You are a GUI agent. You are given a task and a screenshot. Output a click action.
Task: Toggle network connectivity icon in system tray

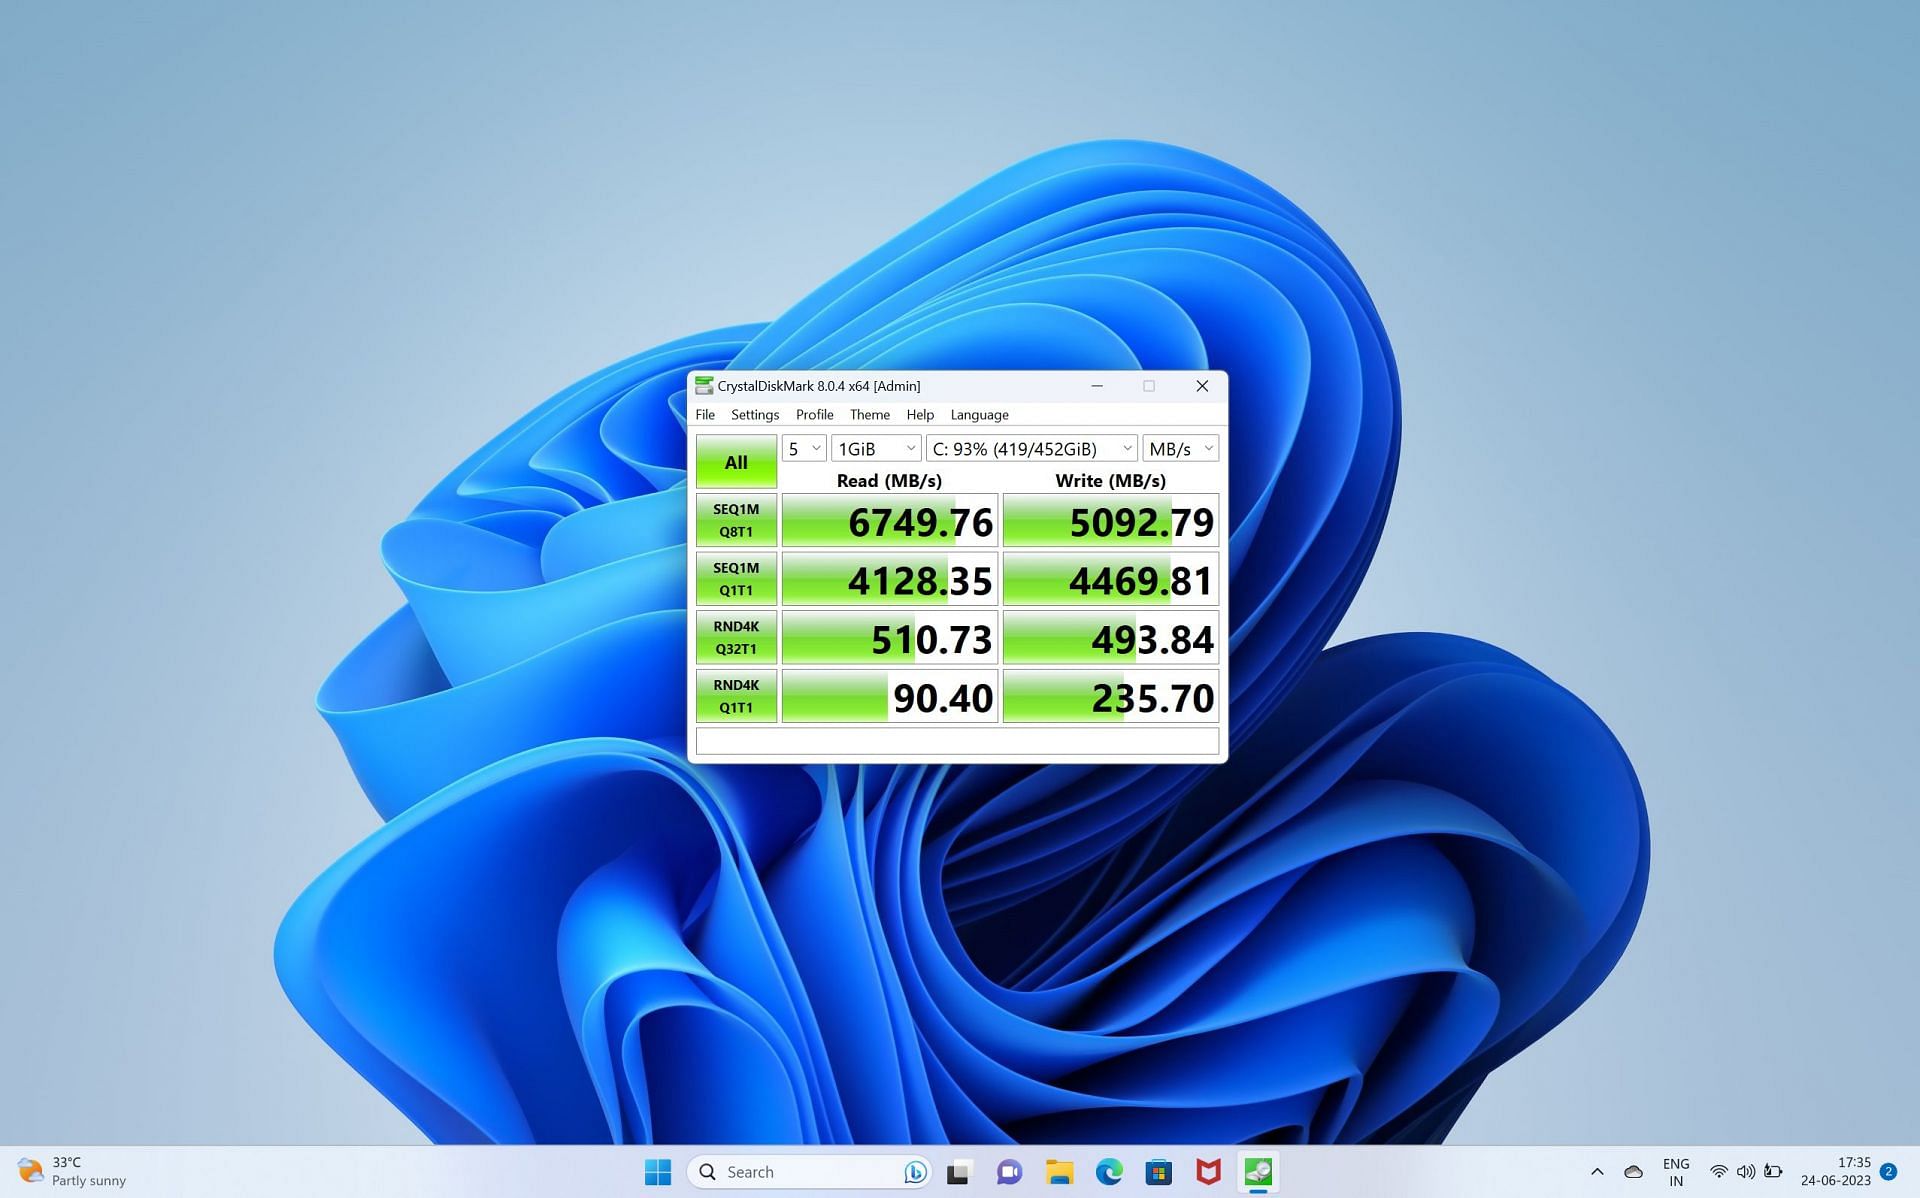pyautogui.click(x=1717, y=1172)
